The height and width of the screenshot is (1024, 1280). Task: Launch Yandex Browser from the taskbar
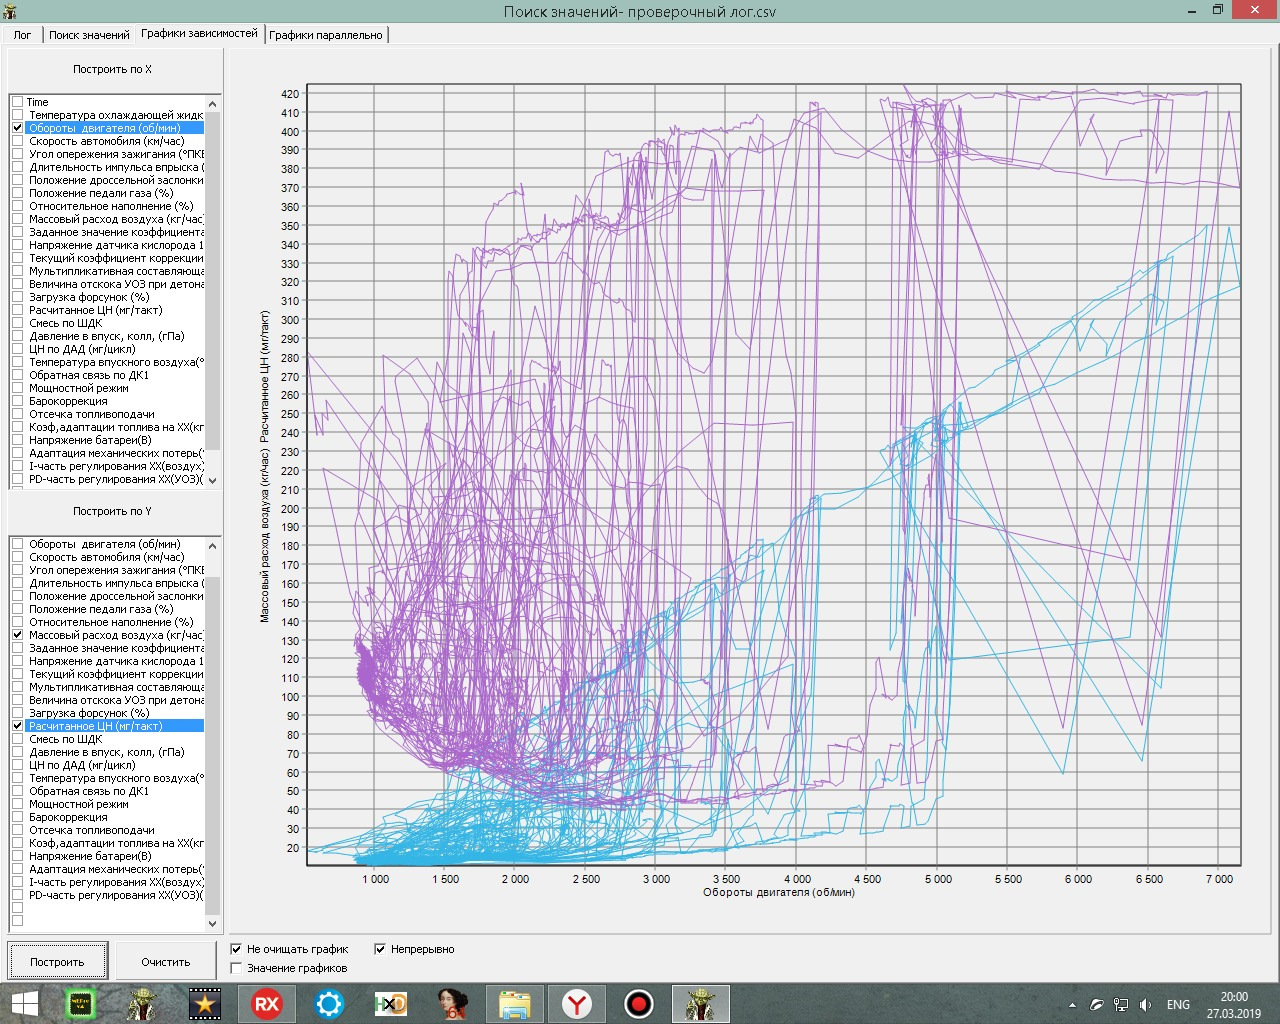(576, 1003)
